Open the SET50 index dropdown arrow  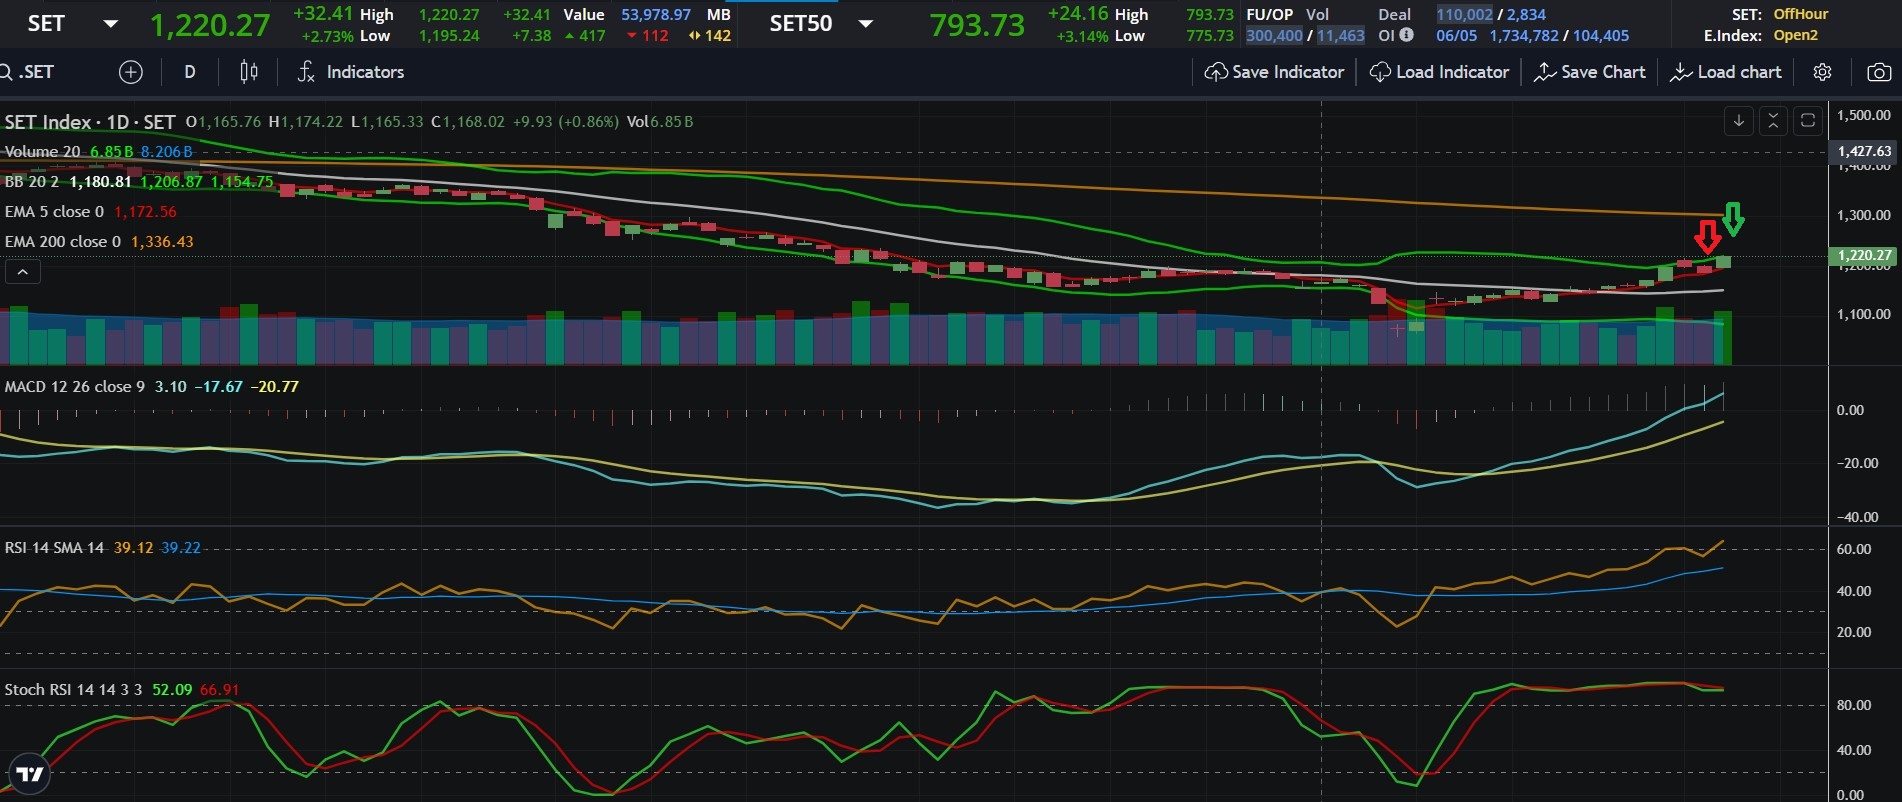[866, 24]
